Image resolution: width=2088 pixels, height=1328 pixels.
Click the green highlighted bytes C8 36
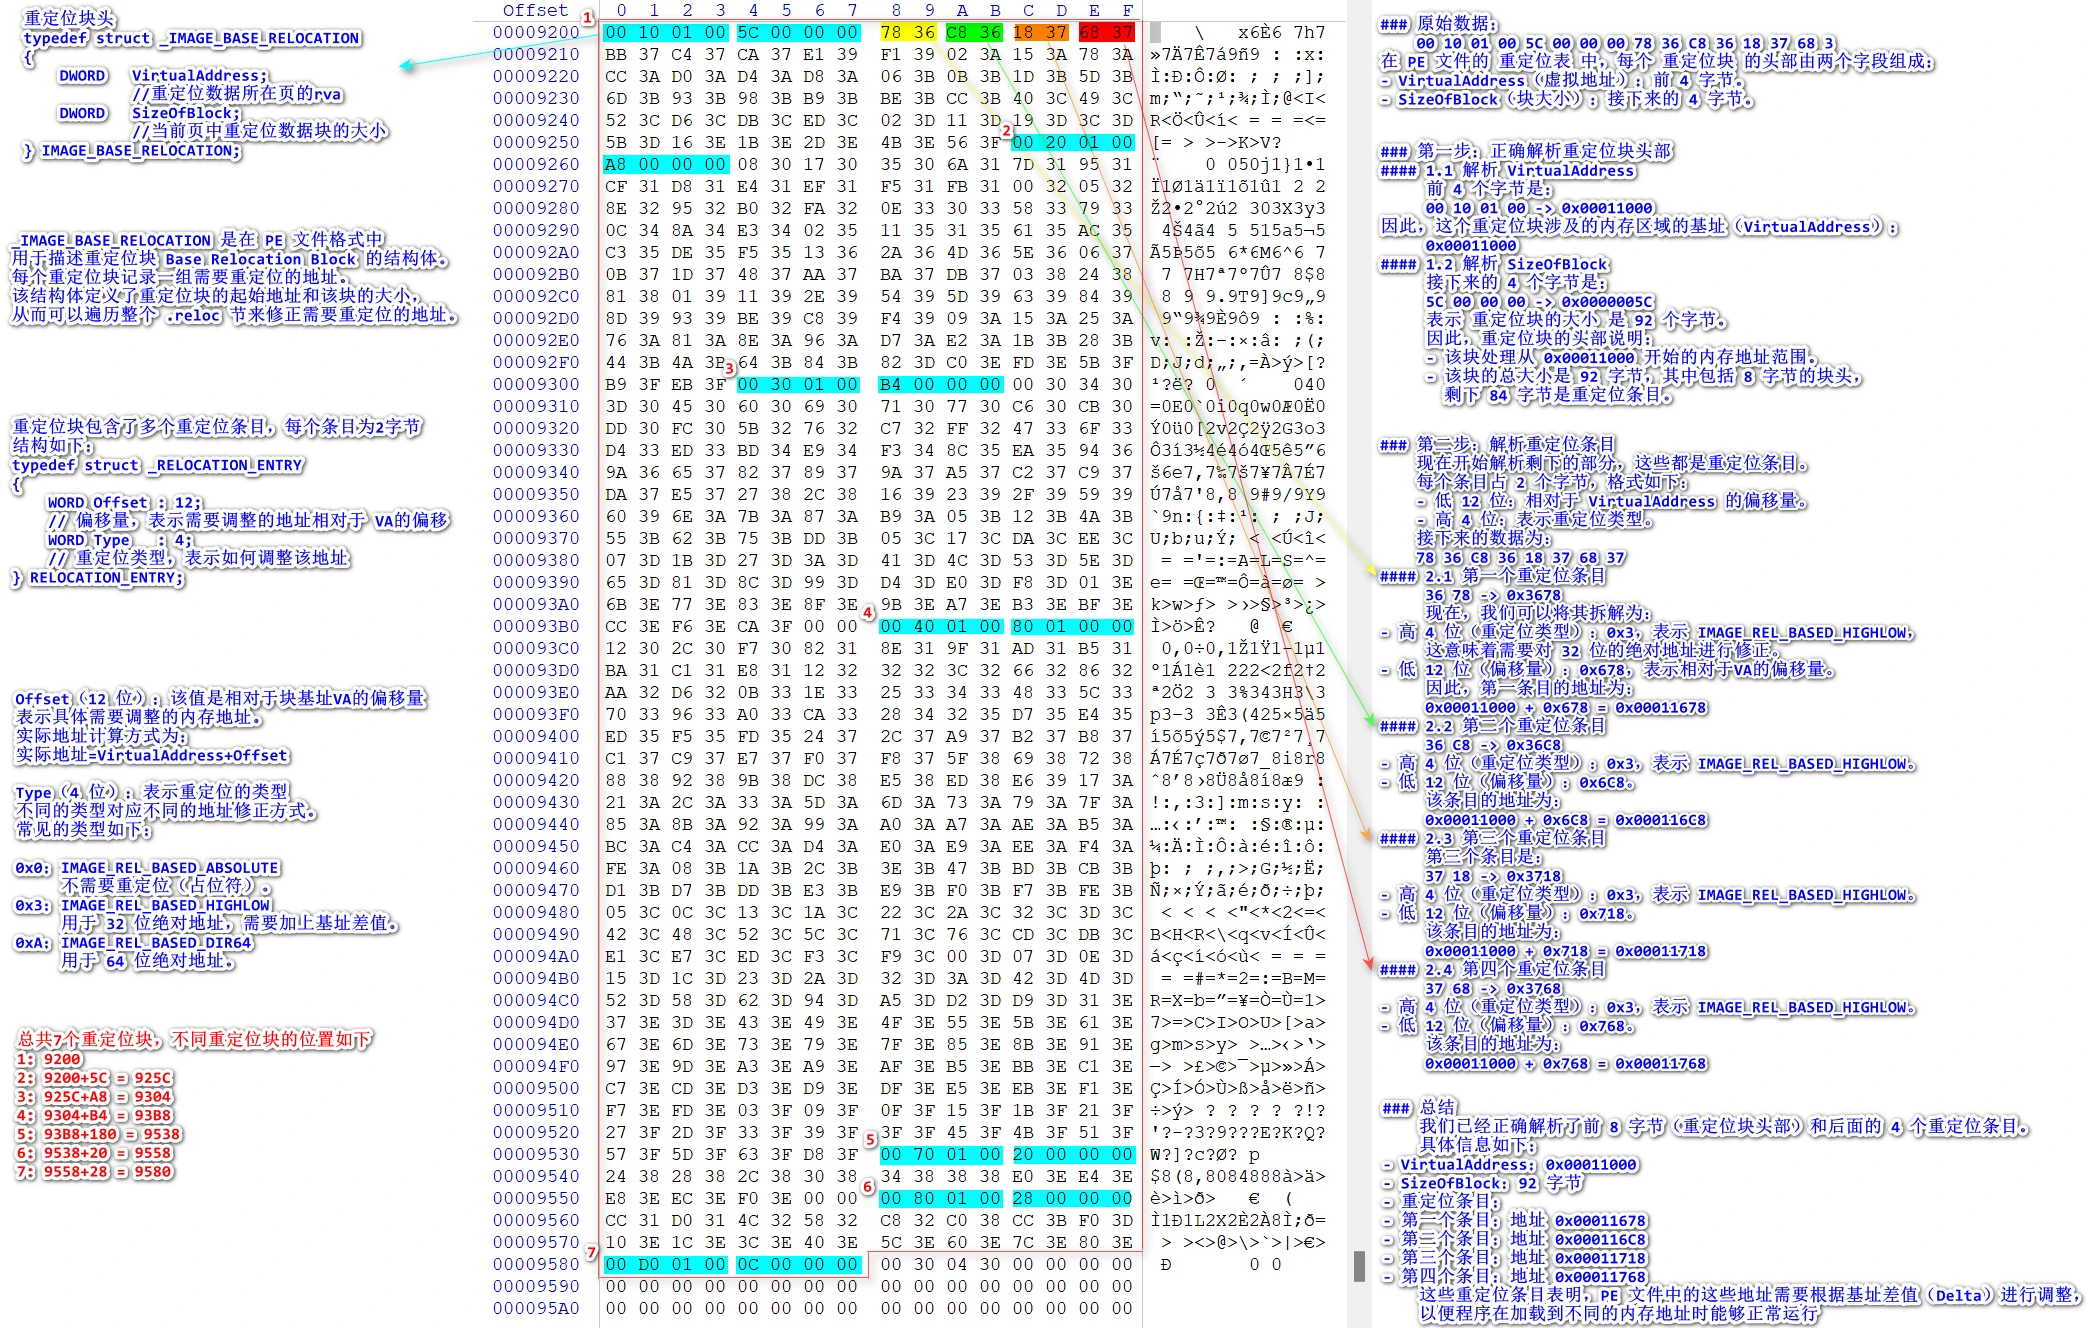(x=973, y=32)
